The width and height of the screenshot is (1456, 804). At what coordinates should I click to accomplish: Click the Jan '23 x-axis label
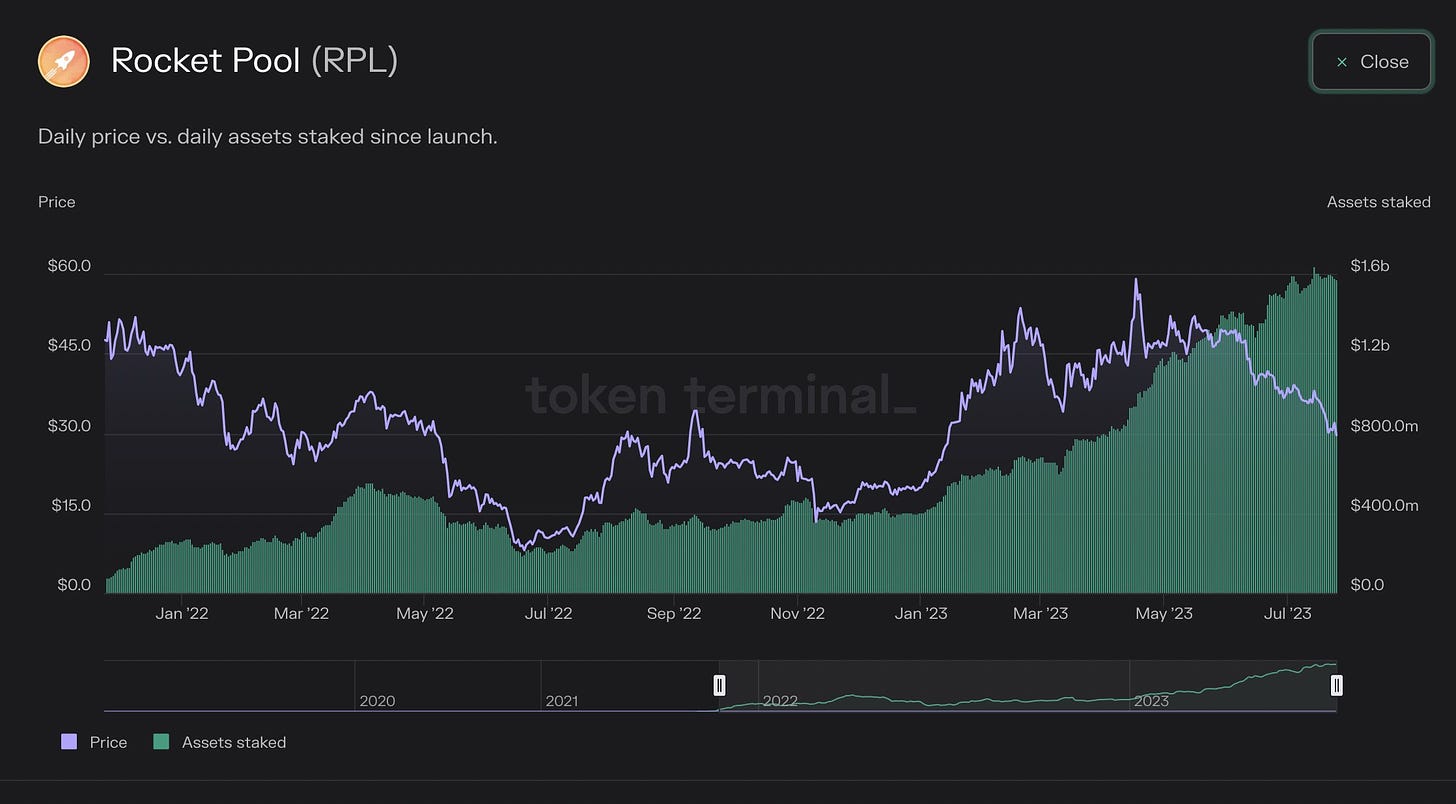[x=921, y=613]
